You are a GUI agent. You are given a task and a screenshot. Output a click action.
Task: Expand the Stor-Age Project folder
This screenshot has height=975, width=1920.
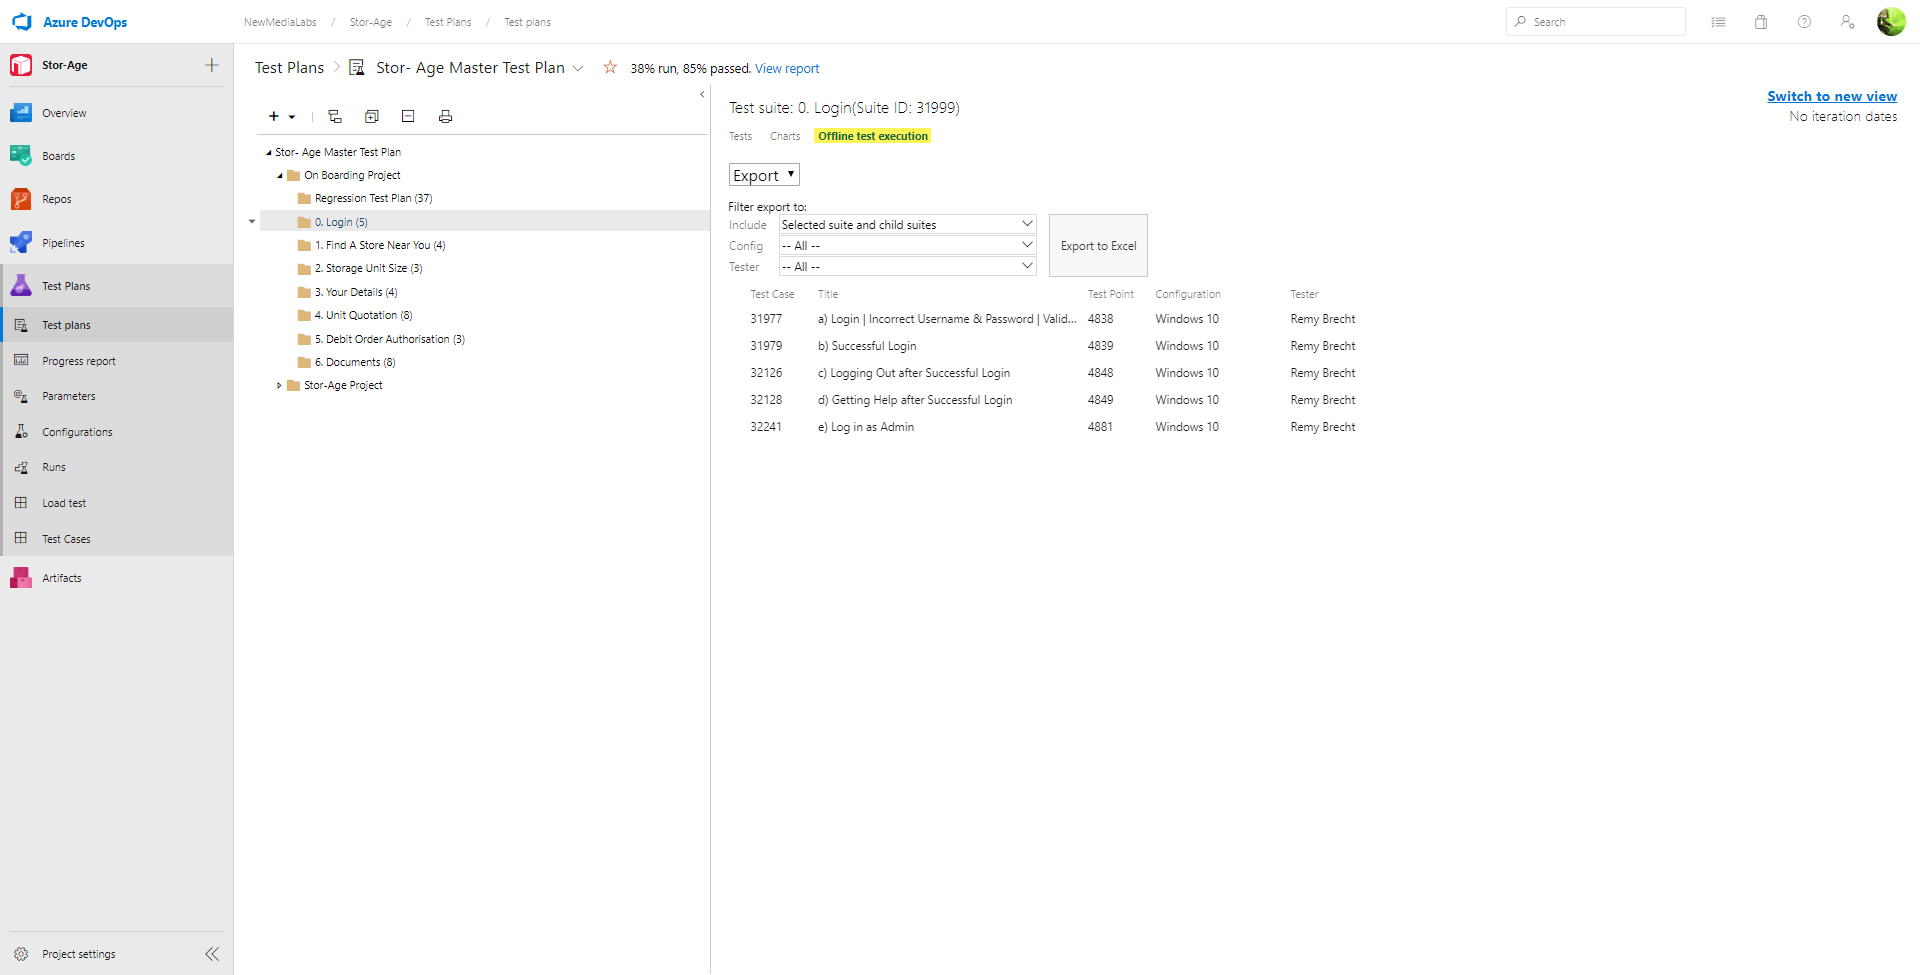pyautogui.click(x=279, y=385)
